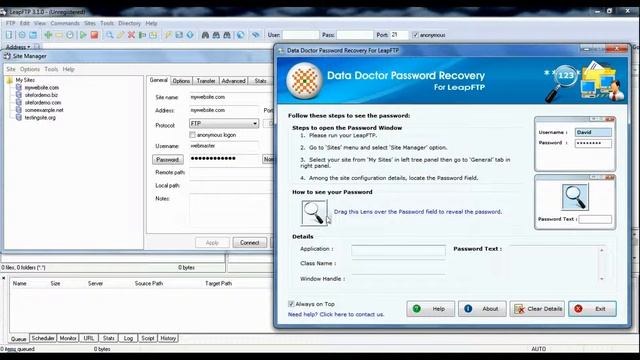The width and height of the screenshot is (640, 360).
Task: Click the Username field showing webmaster
Action: 224,146
